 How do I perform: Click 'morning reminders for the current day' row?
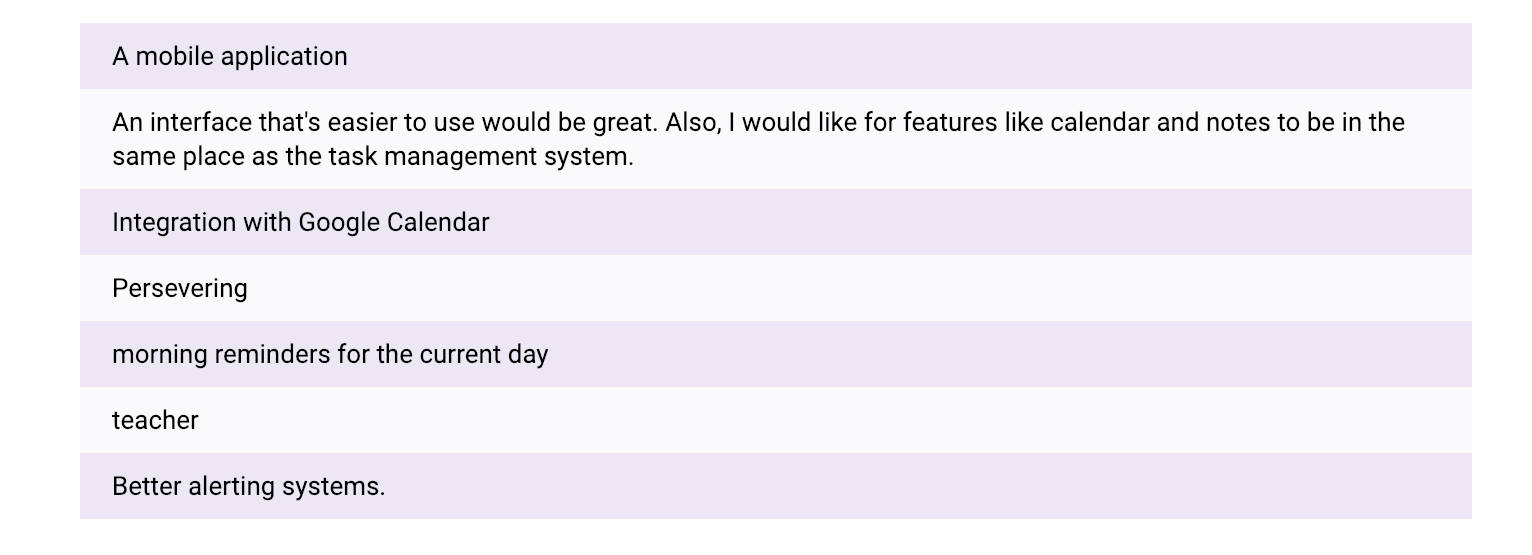[x=775, y=354]
